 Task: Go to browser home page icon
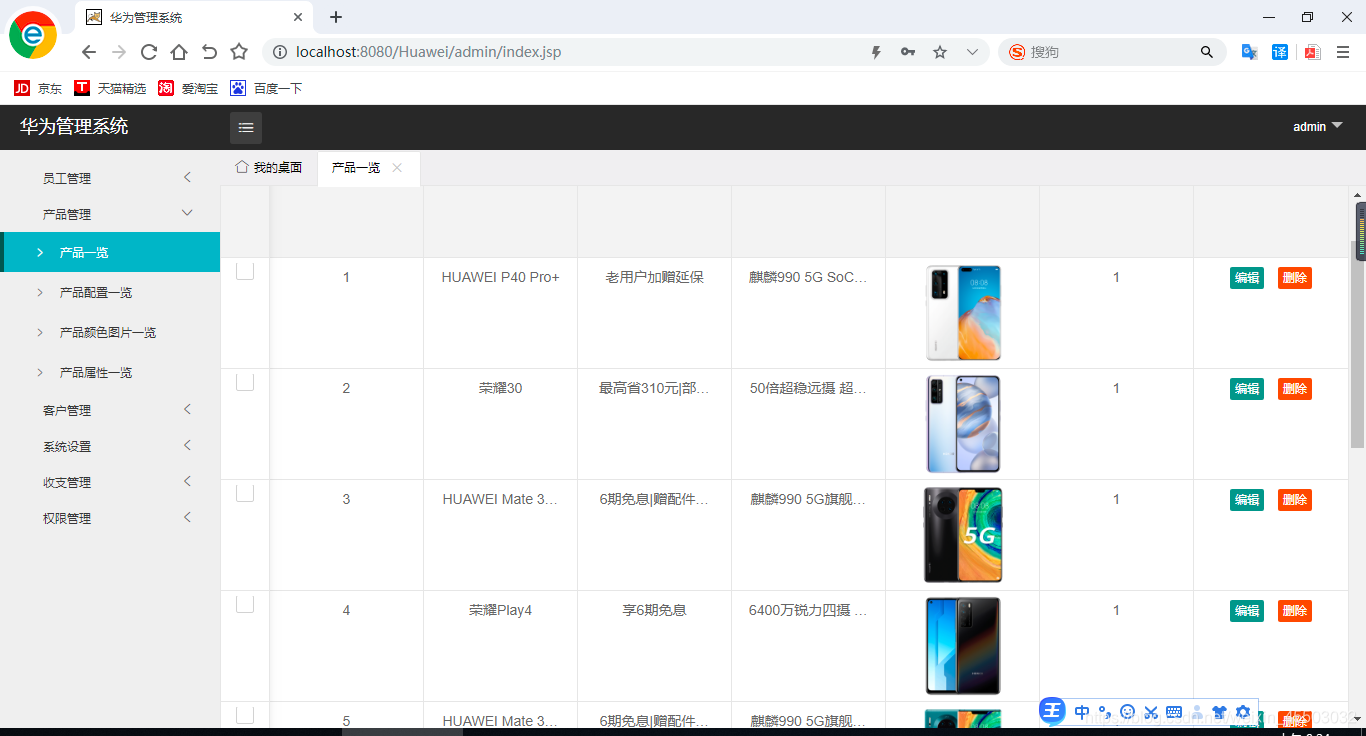(x=179, y=52)
